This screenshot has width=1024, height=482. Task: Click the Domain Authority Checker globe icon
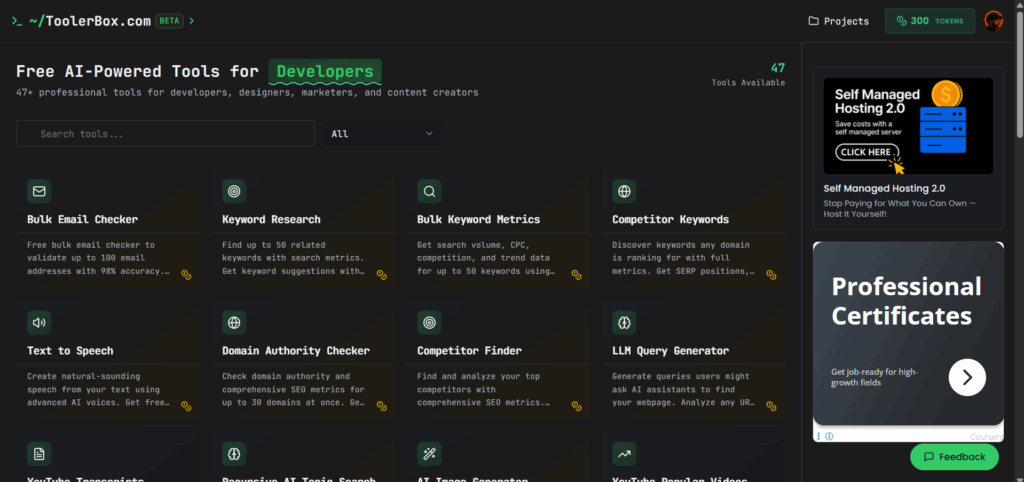[x=234, y=323]
